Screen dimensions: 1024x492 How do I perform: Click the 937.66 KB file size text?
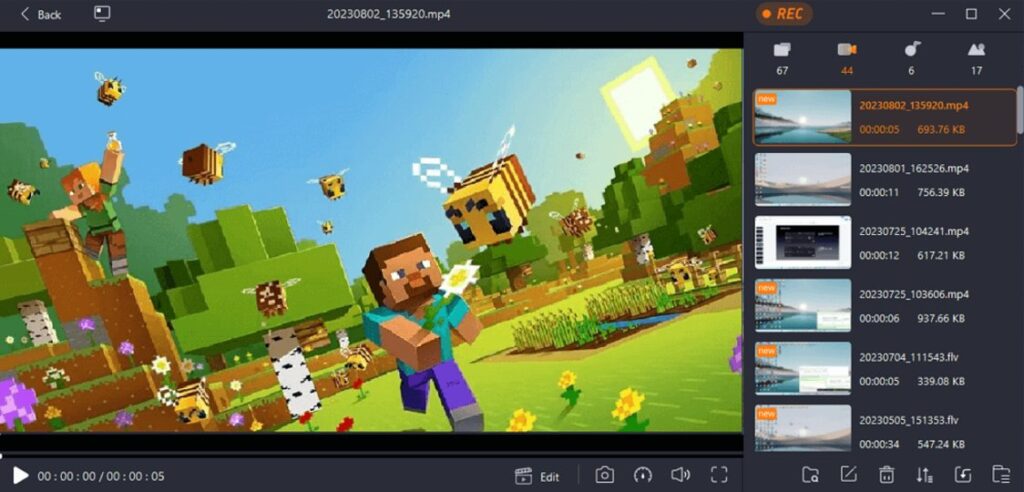pos(941,318)
